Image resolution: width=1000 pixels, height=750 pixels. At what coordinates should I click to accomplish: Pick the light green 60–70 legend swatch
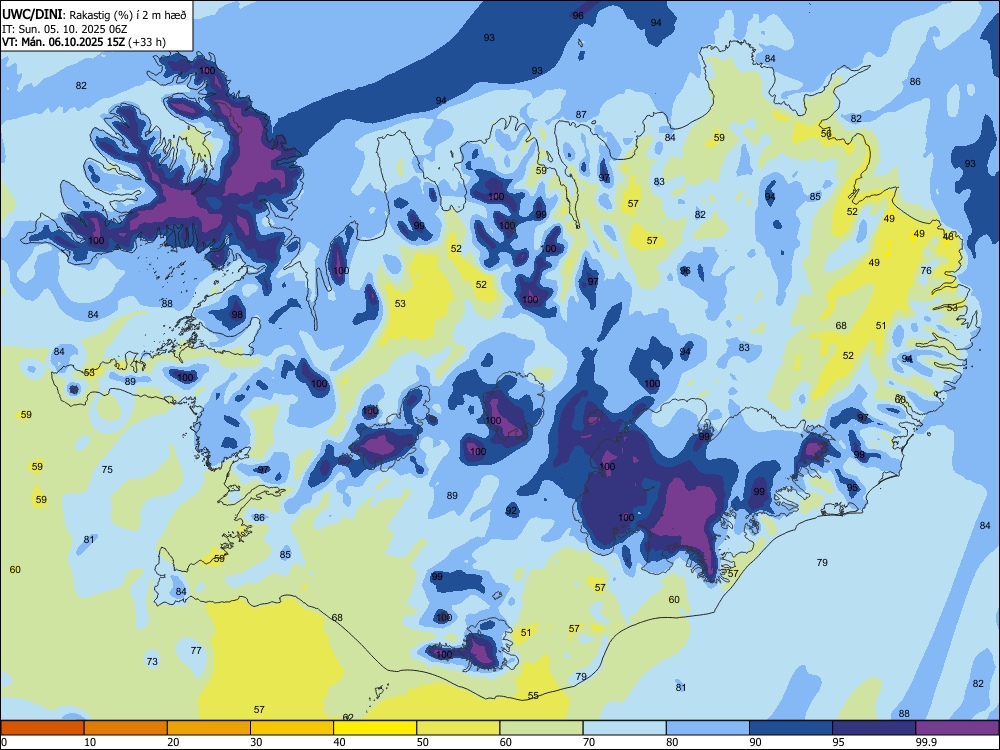(541, 728)
